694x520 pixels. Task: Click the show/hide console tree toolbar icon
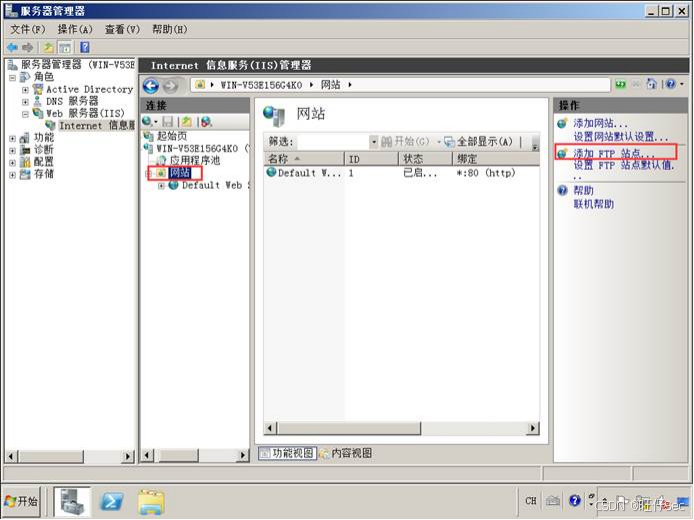point(65,47)
